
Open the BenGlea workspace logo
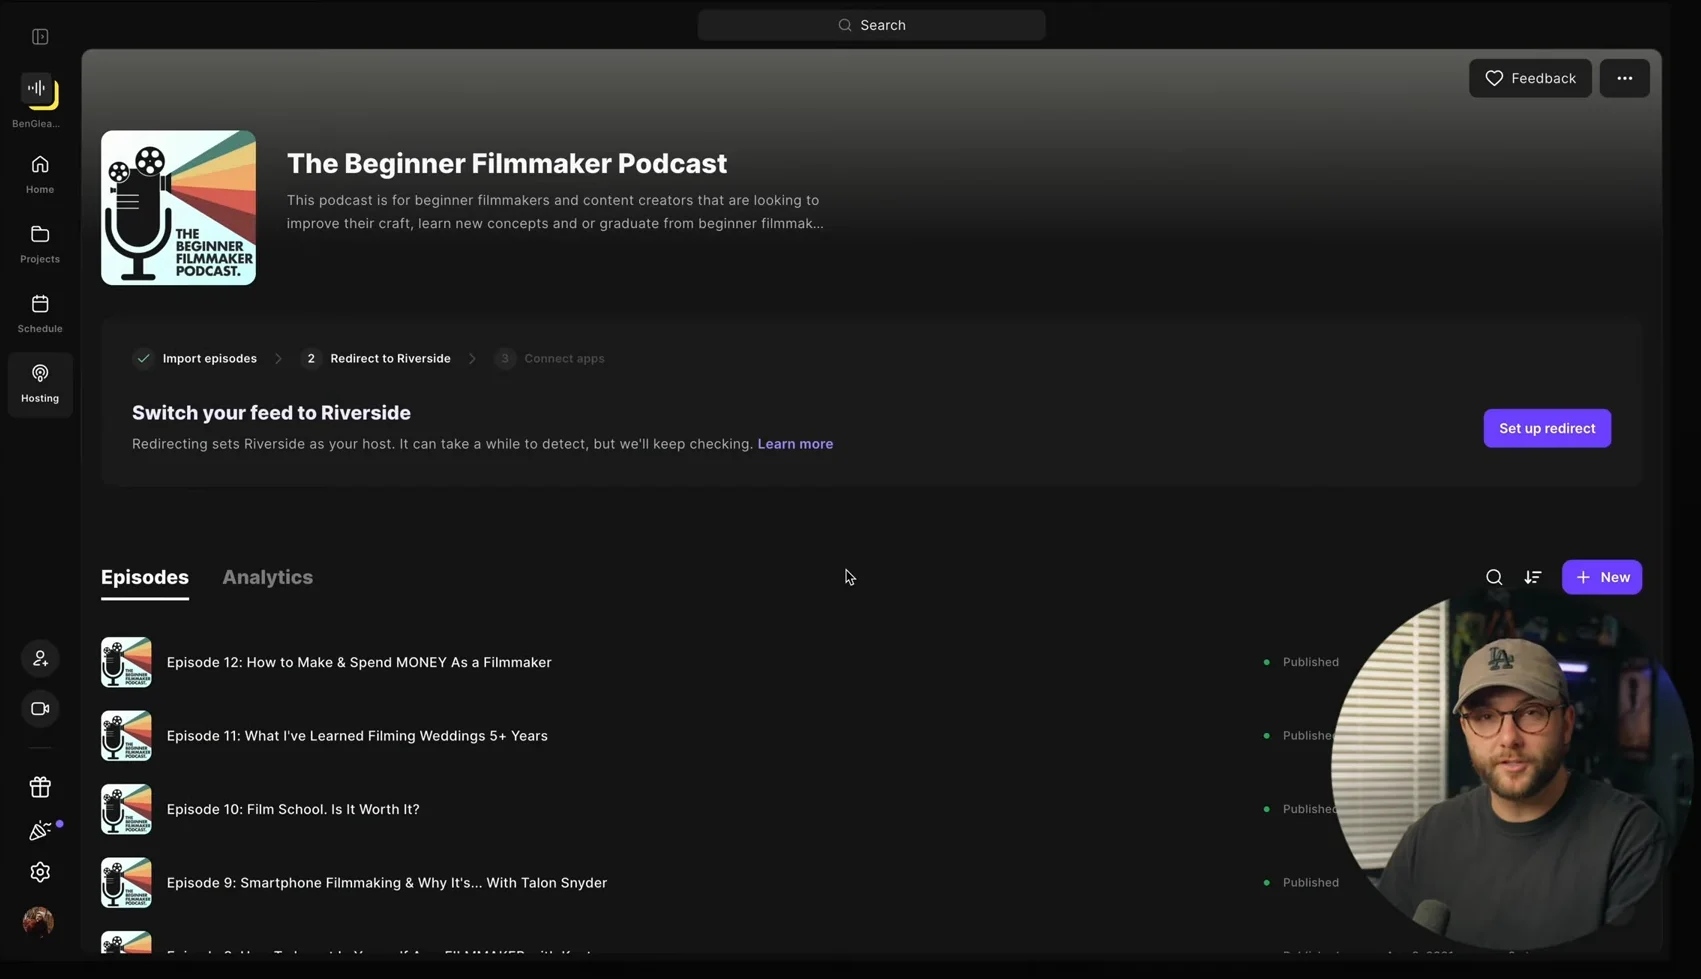40,92
